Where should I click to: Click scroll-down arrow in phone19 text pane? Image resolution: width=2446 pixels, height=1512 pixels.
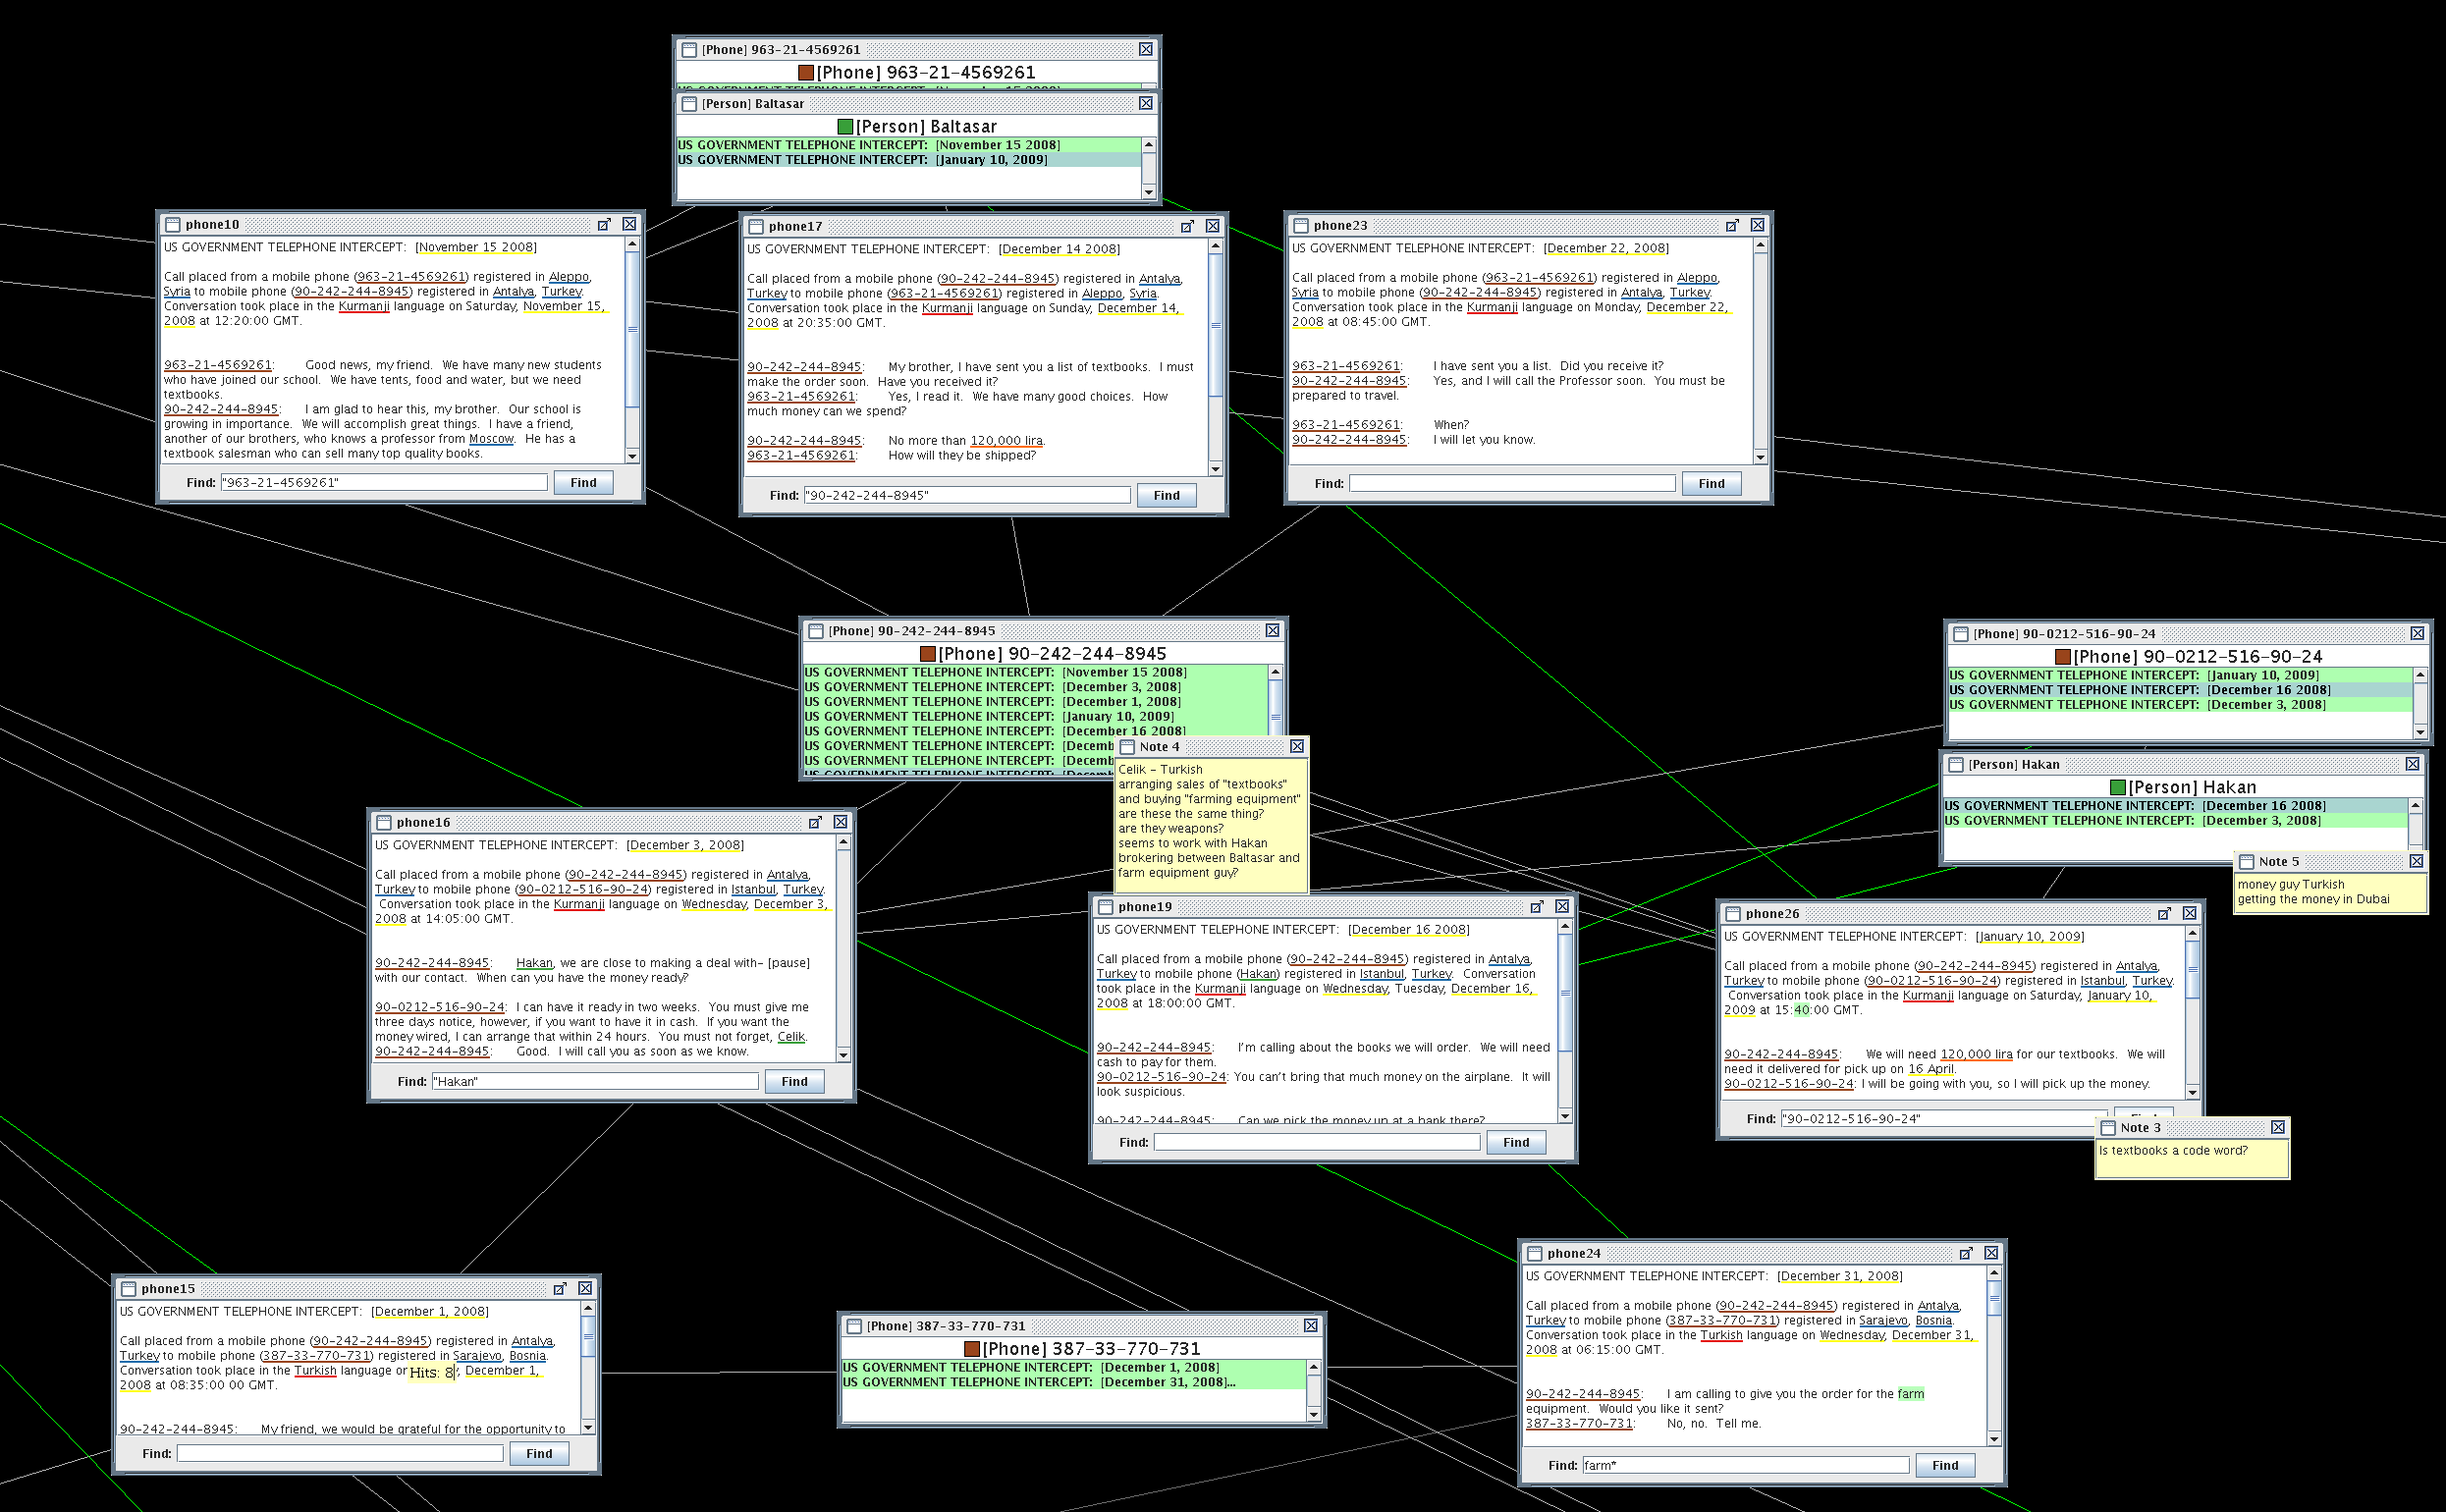pos(1565,1117)
